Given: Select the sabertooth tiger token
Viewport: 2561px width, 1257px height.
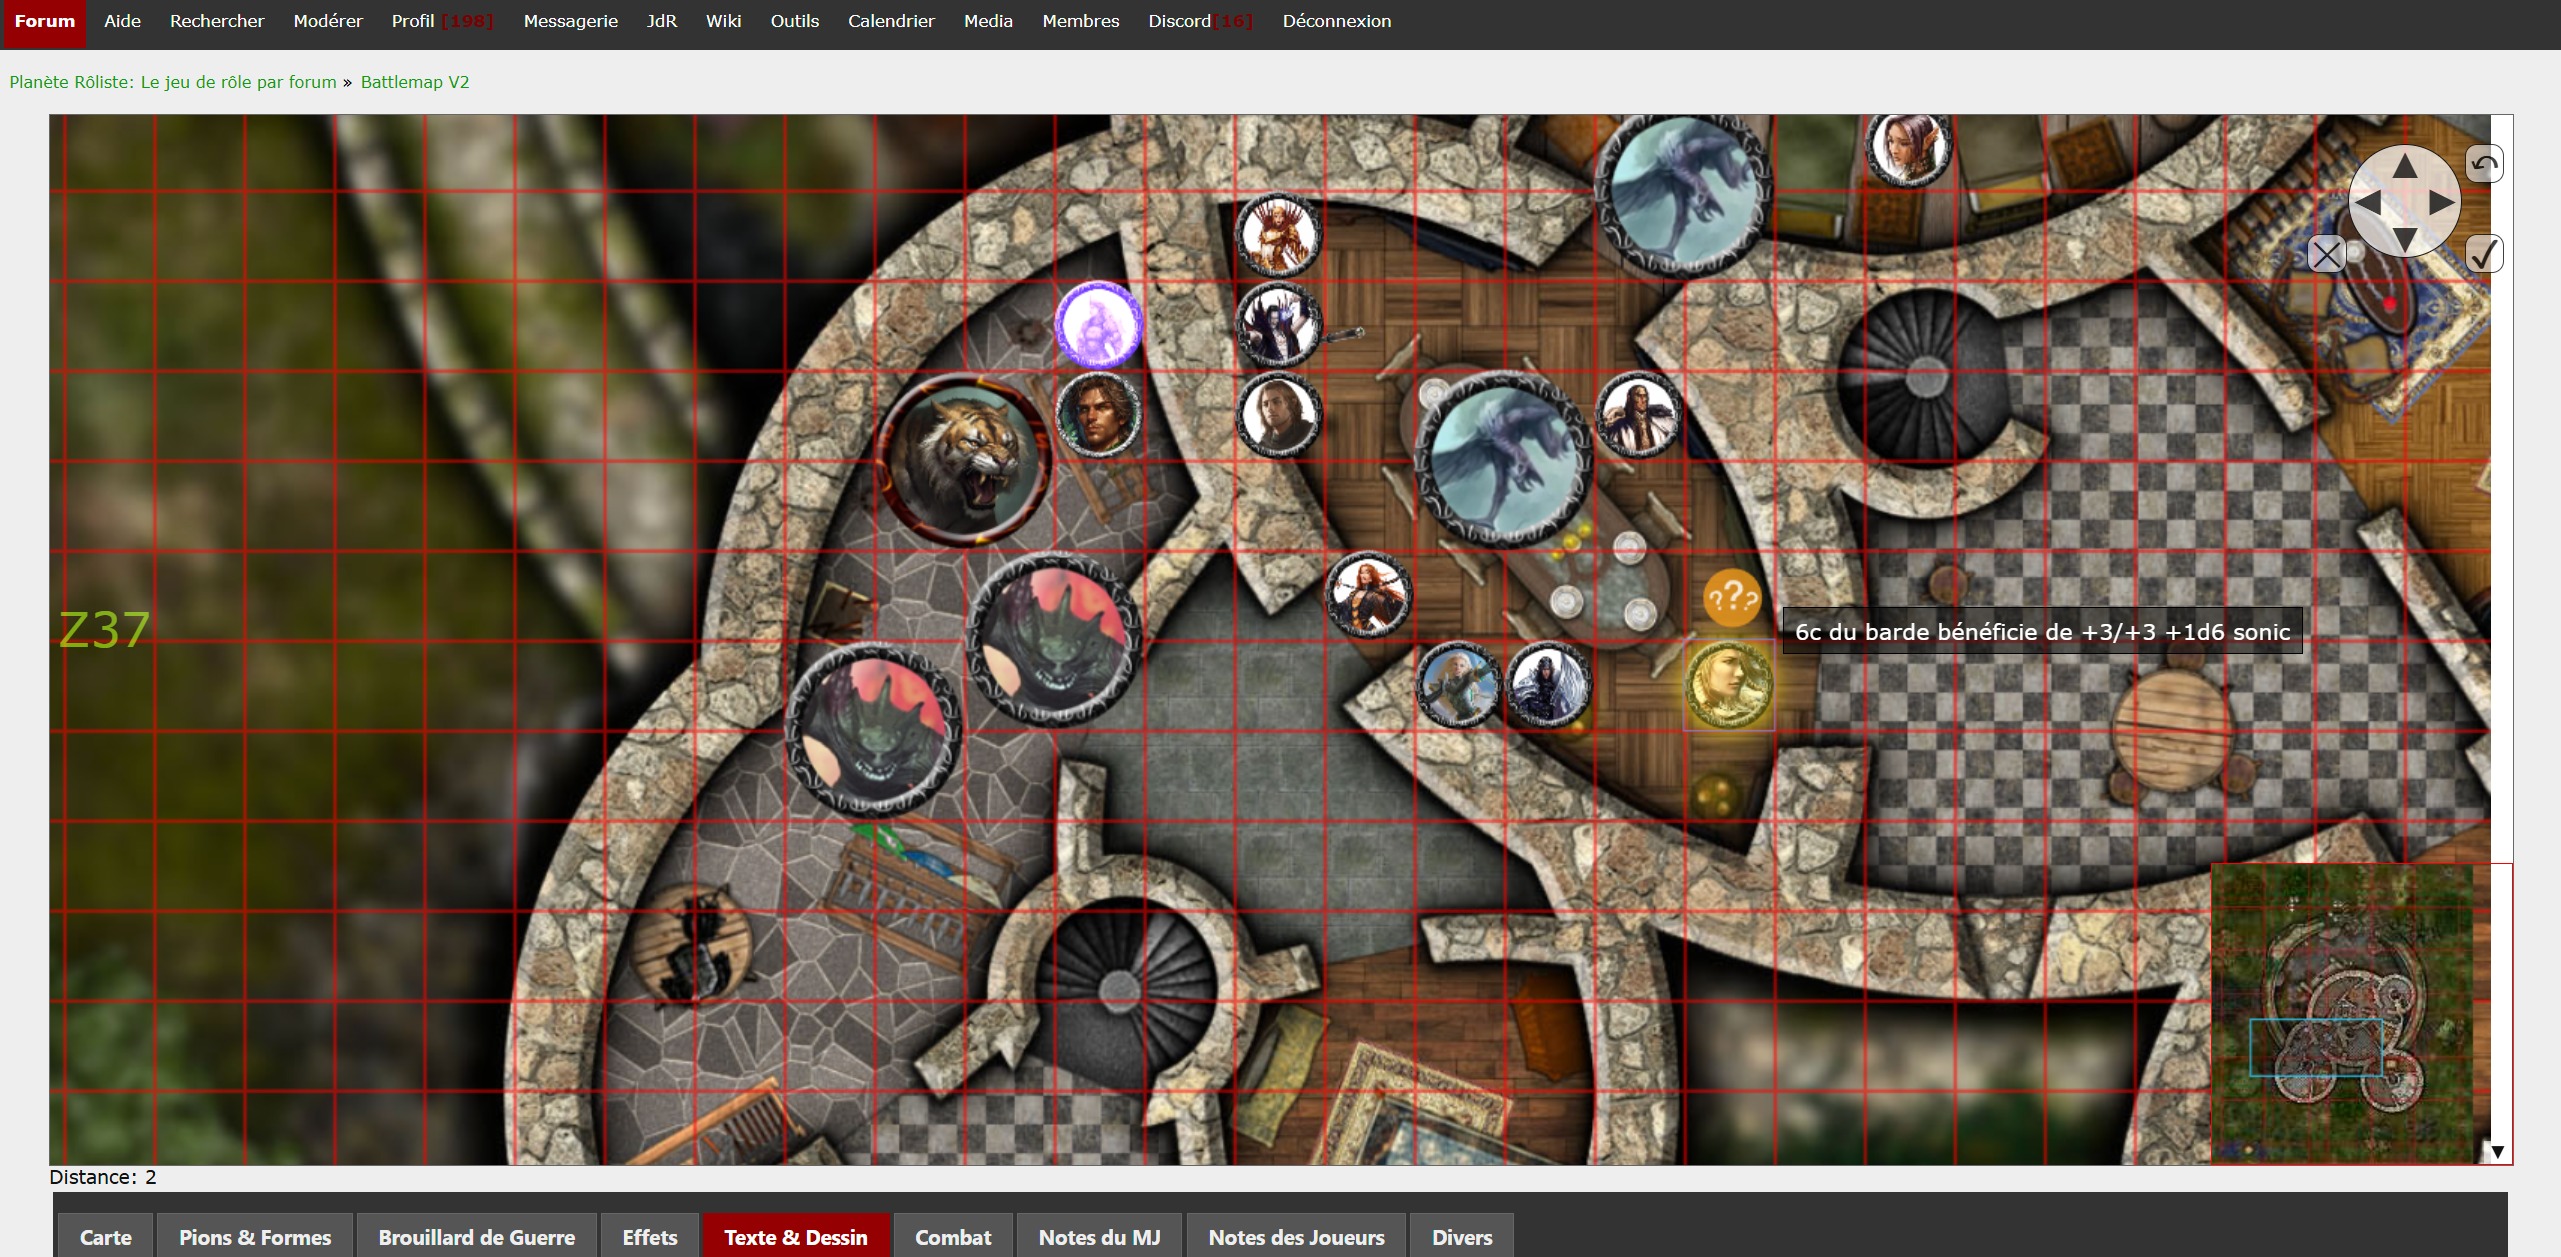Looking at the screenshot, I should point(963,461).
